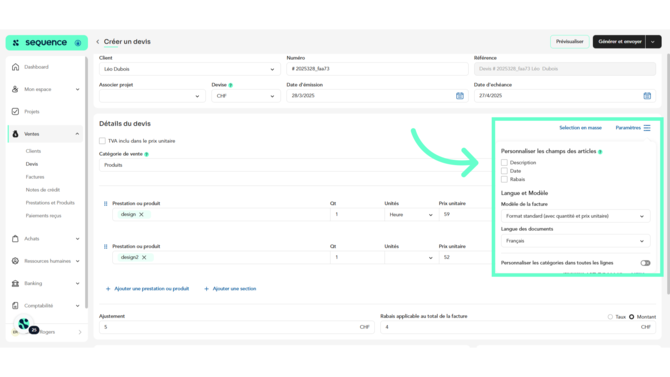Check TVA inclu dans le prix unitaire
This screenshot has width=670, height=377.
coord(102,141)
